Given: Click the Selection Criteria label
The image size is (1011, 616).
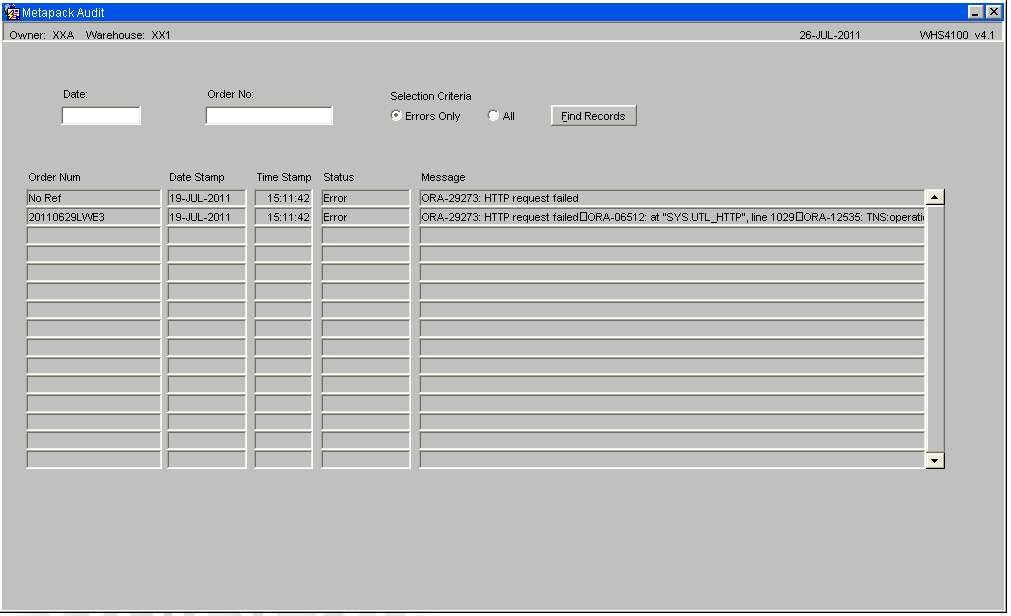Looking at the screenshot, I should [x=431, y=96].
